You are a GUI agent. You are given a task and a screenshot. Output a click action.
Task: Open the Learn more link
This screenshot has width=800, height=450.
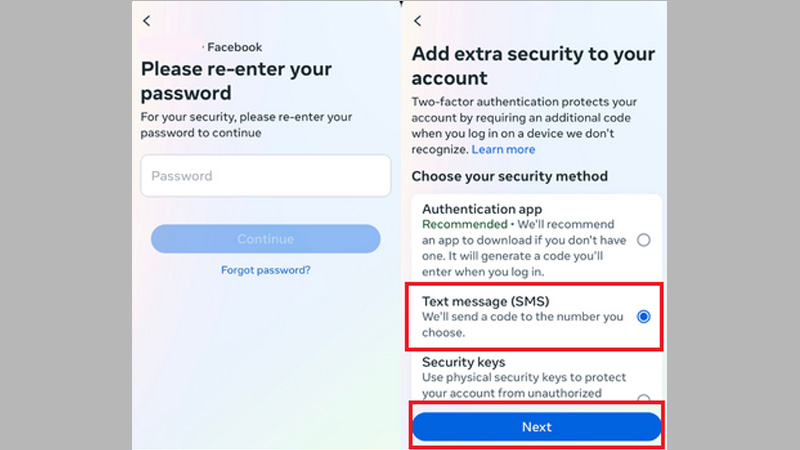coord(503,149)
